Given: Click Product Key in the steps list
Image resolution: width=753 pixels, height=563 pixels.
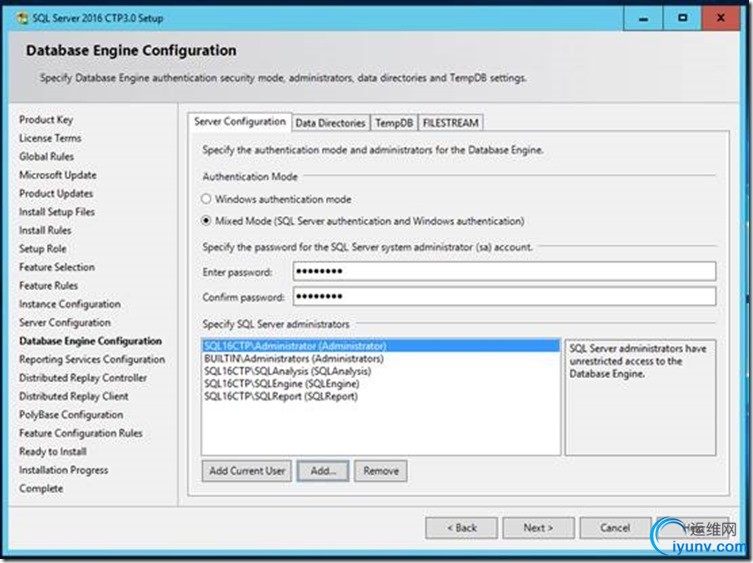Looking at the screenshot, I should pos(46,120).
